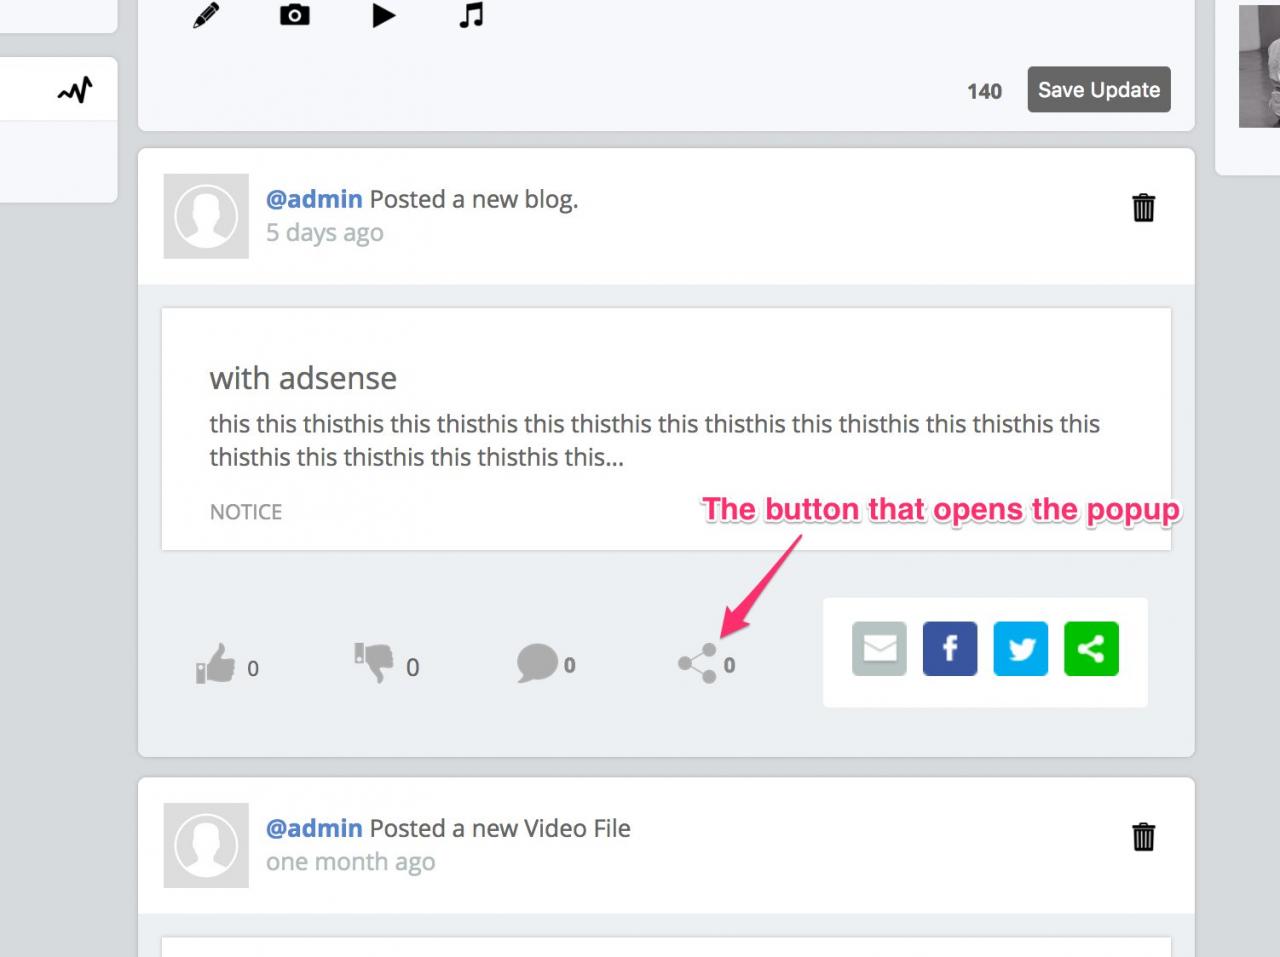Like the blog post with thumbs up

click(215, 663)
